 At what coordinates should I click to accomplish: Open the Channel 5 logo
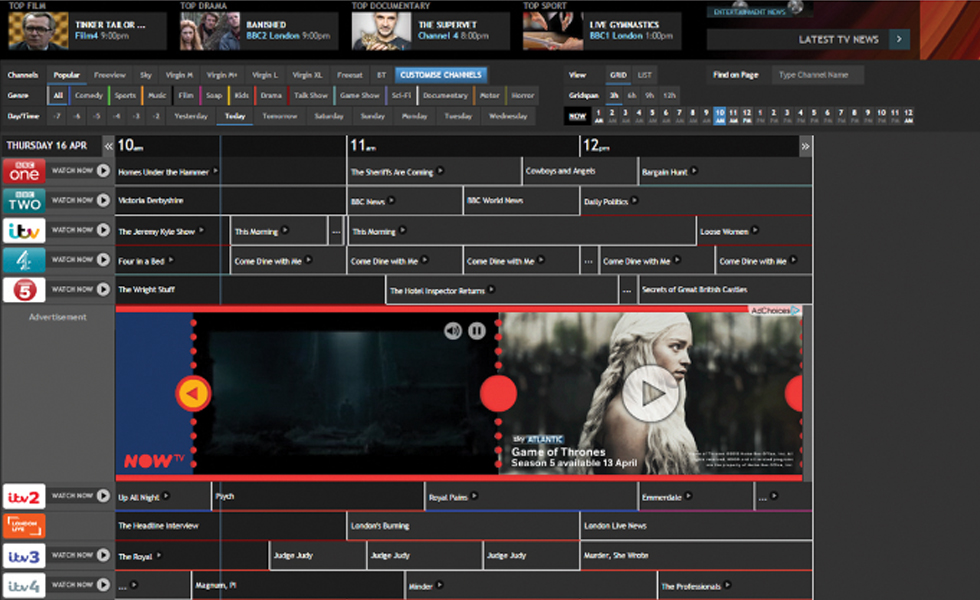tap(24, 290)
